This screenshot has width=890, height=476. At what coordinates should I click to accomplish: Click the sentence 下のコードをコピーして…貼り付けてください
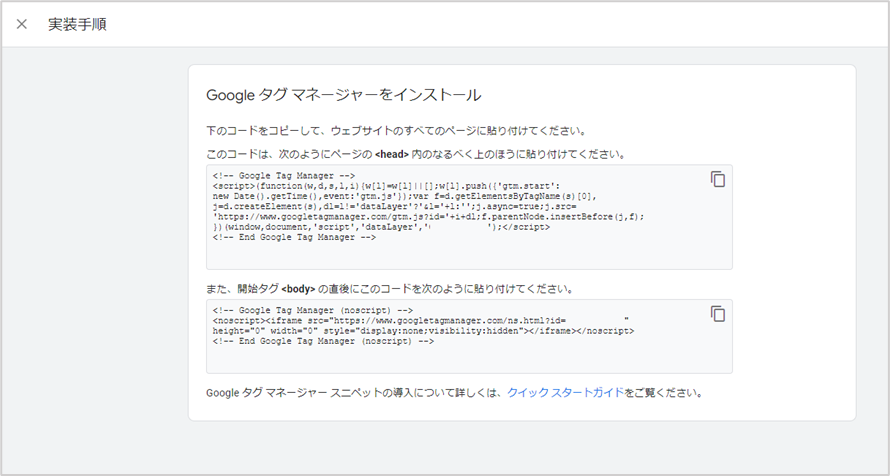pyautogui.click(x=396, y=131)
